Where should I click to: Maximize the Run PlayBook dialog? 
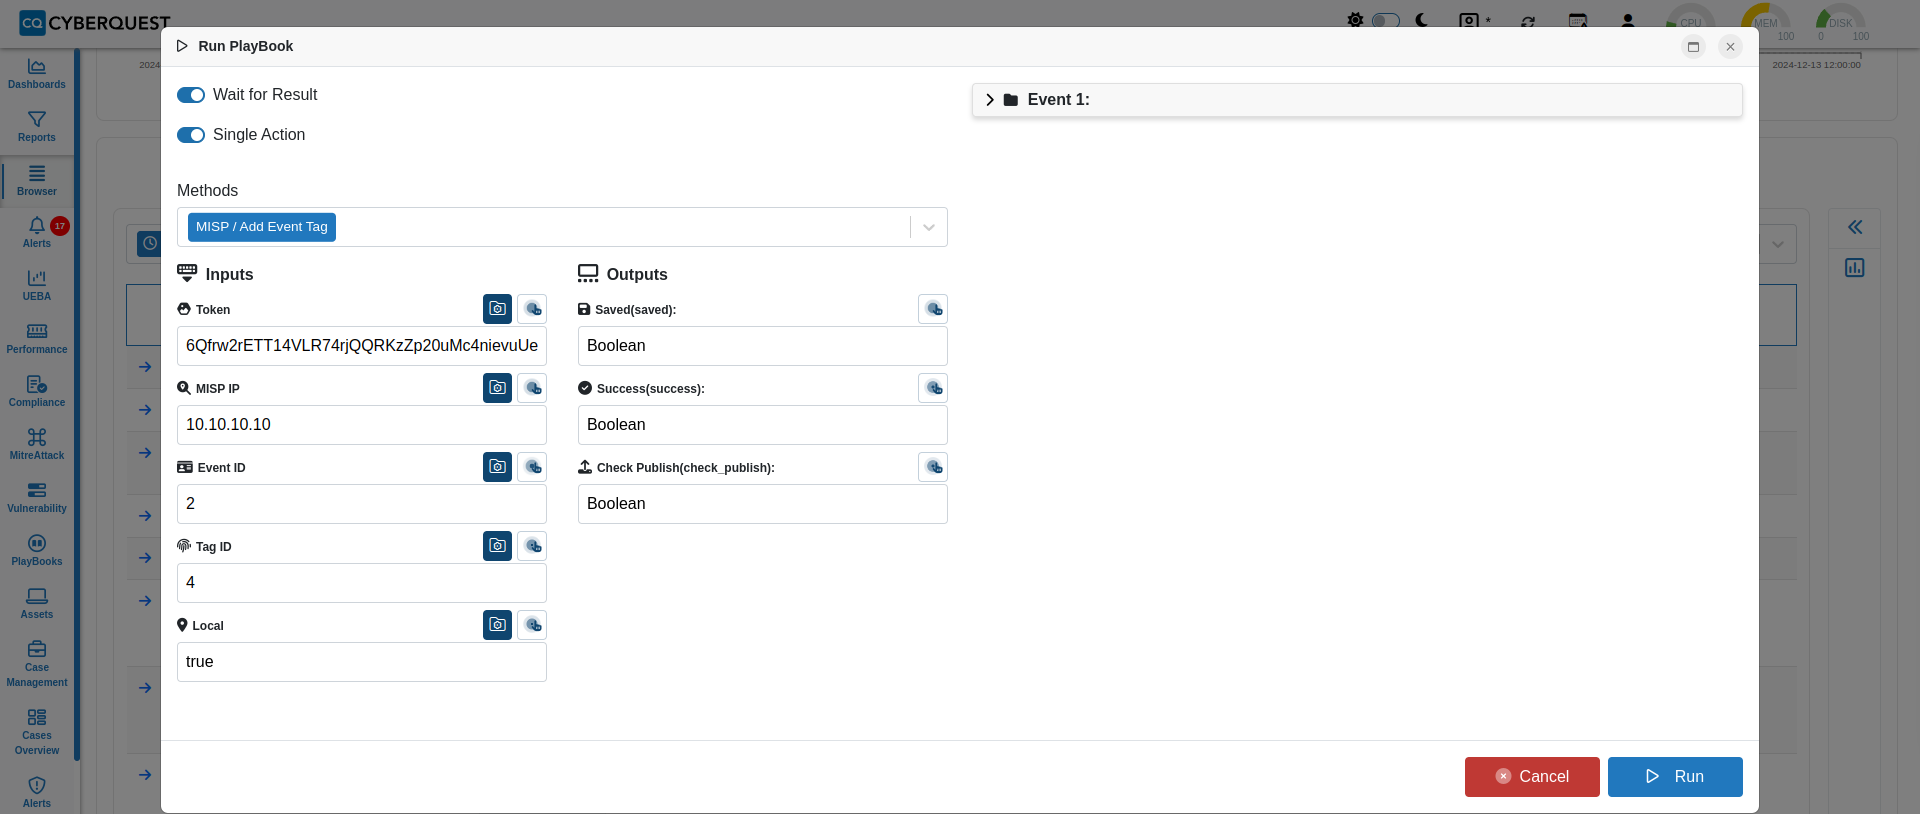click(x=1693, y=47)
